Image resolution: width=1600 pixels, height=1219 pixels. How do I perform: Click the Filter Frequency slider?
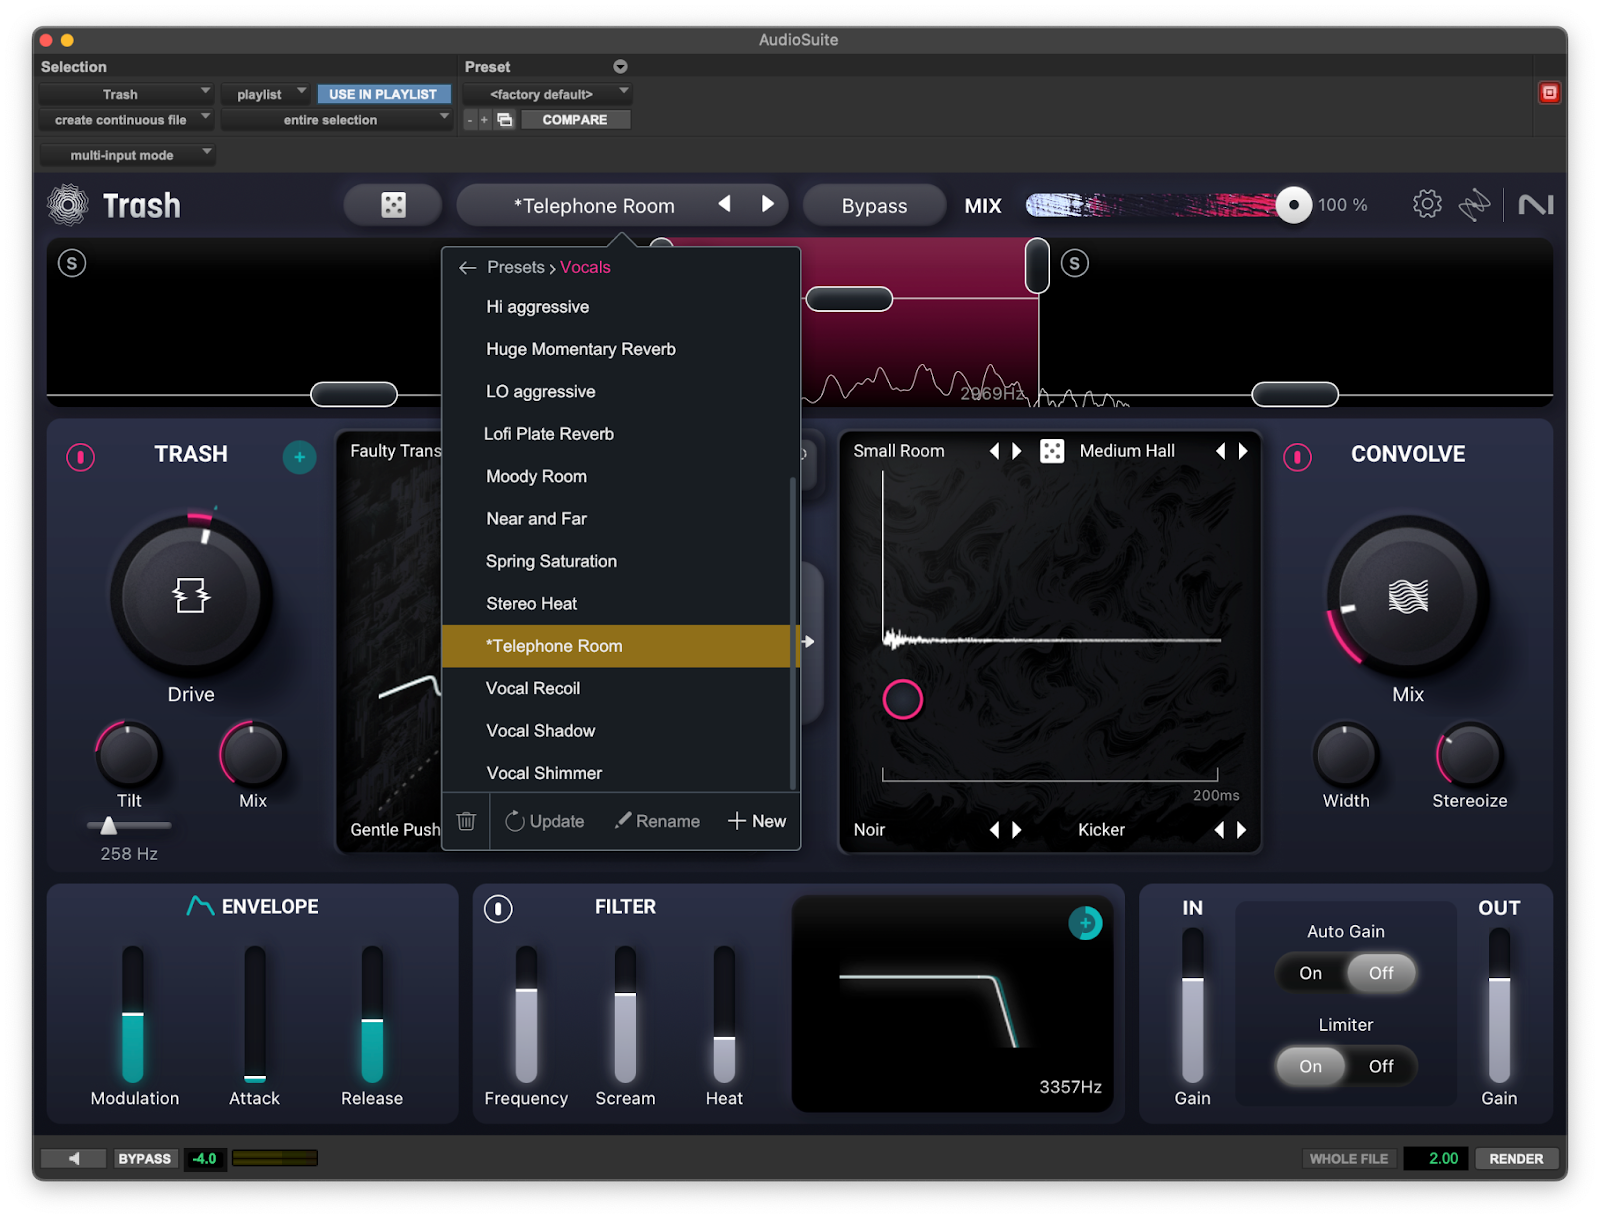pos(526,1014)
